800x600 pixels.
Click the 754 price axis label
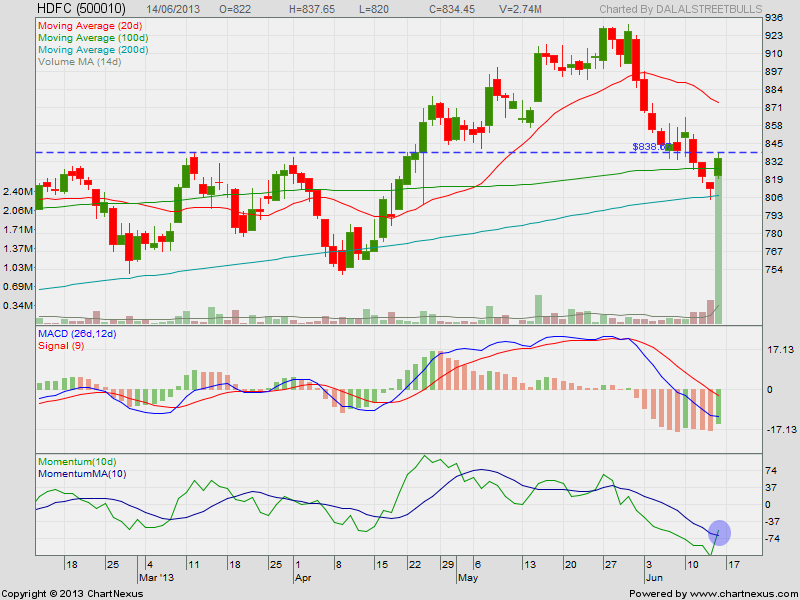(x=774, y=269)
